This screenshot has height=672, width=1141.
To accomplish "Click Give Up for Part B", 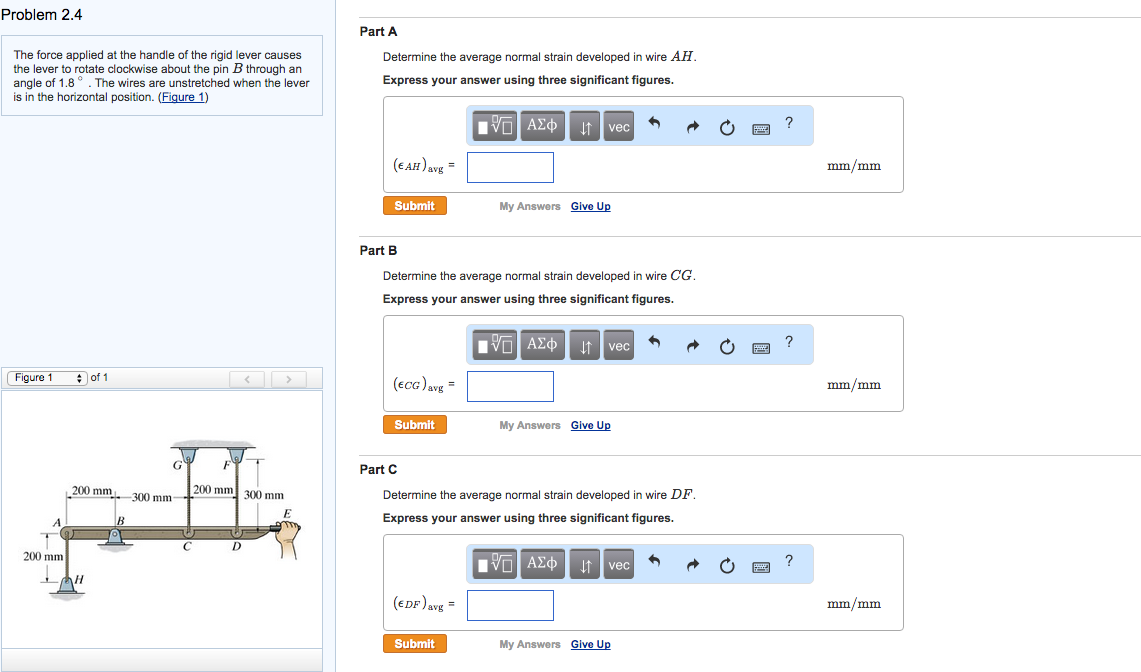I will (590, 424).
